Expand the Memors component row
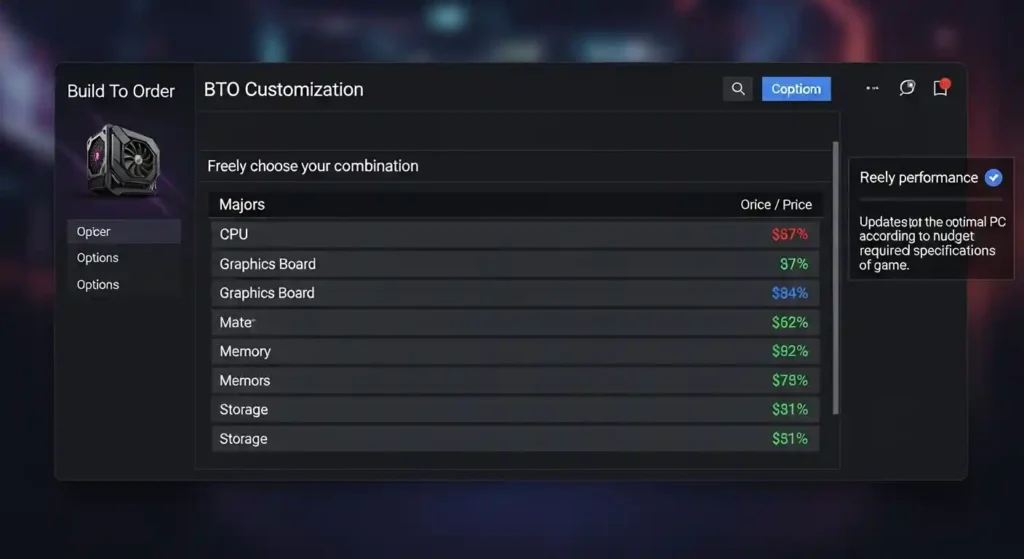 (515, 380)
